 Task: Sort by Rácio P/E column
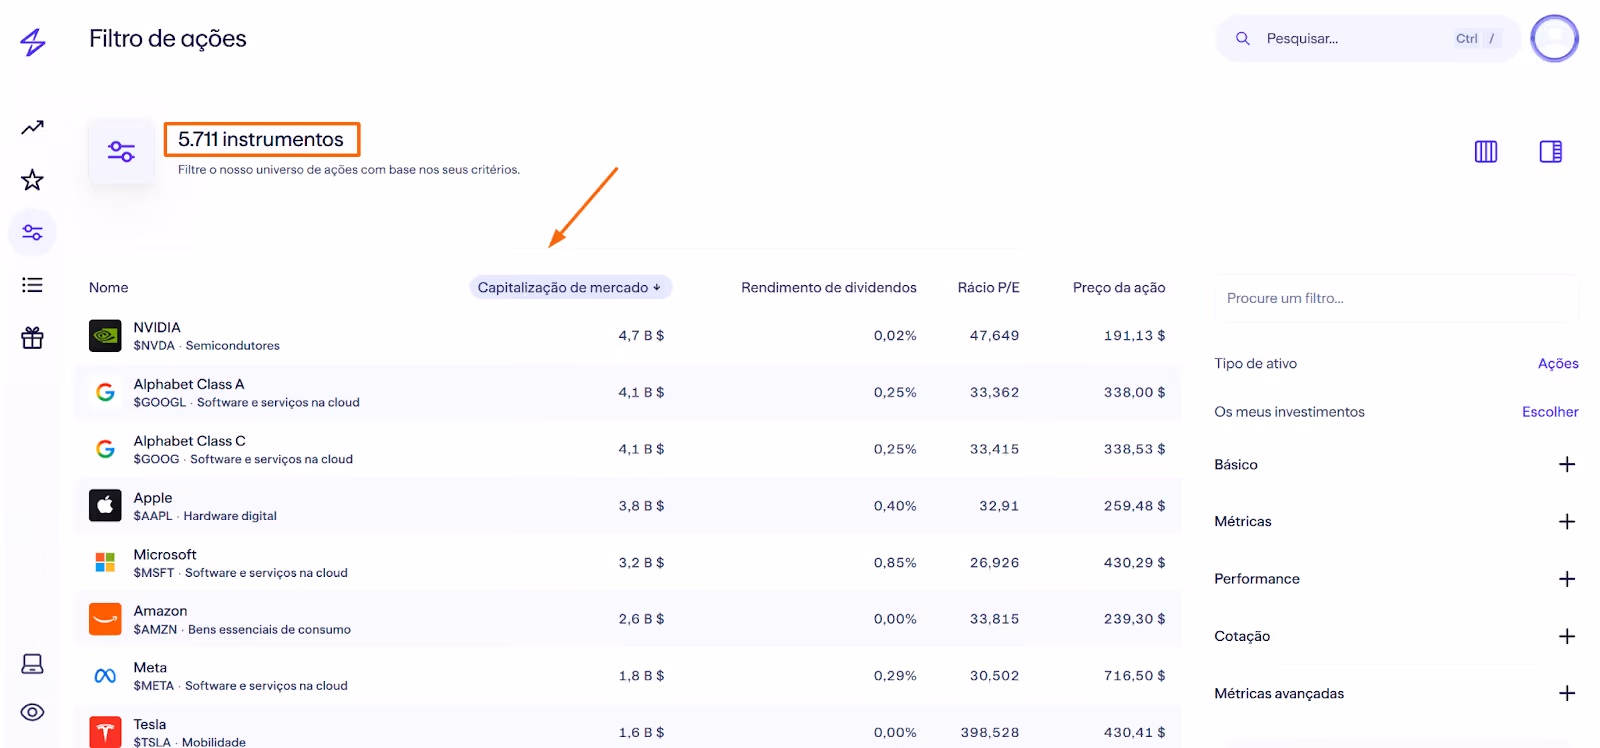(988, 287)
